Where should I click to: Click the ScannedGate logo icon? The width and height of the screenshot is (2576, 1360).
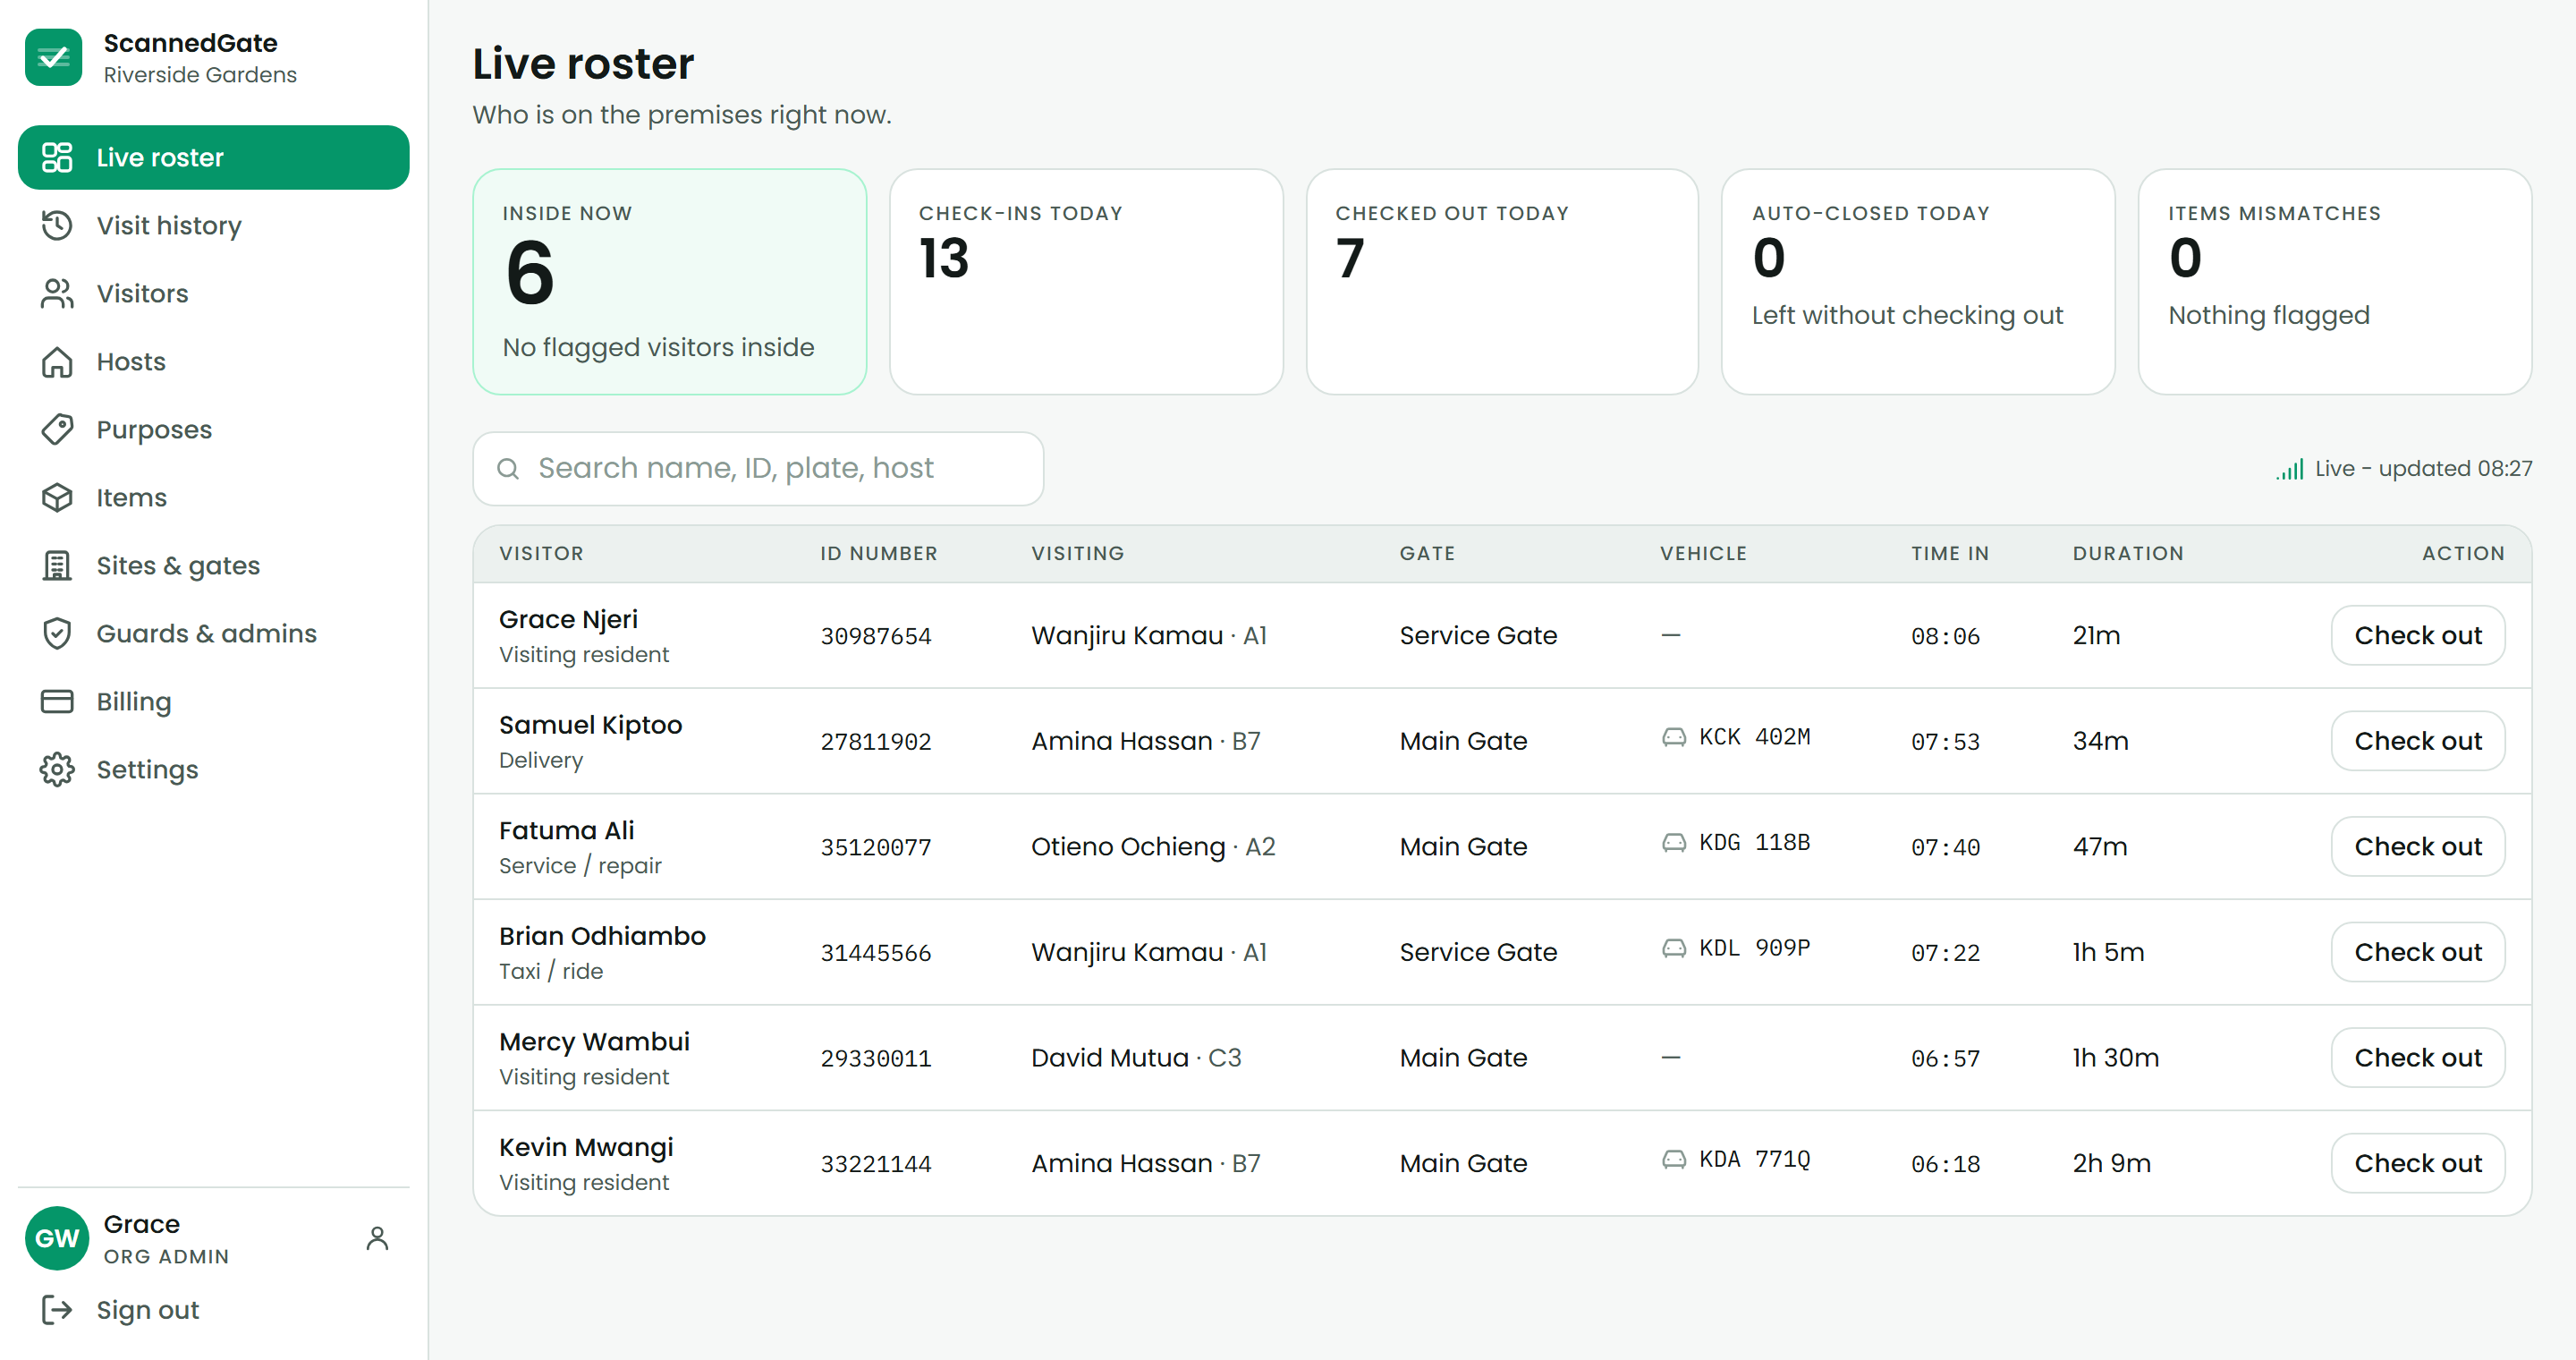click(x=53, y=57)
